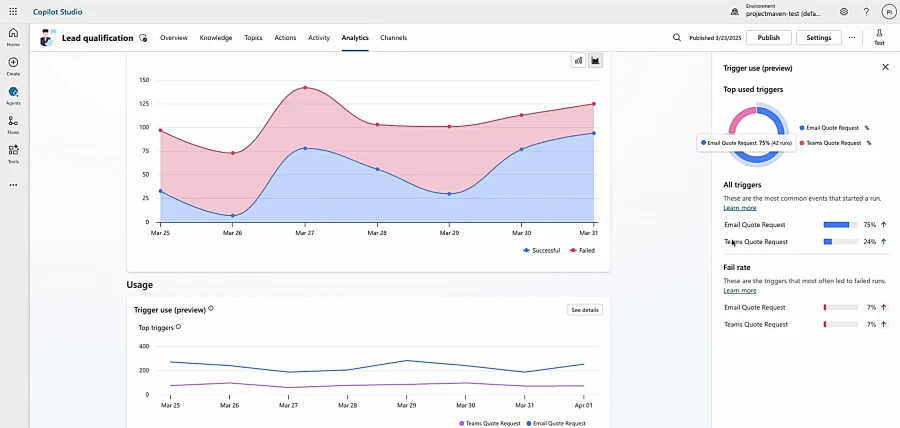Click the Publish button
Image resolution: width=900 pixels, height=428 pixels.
tap(768, 38)
